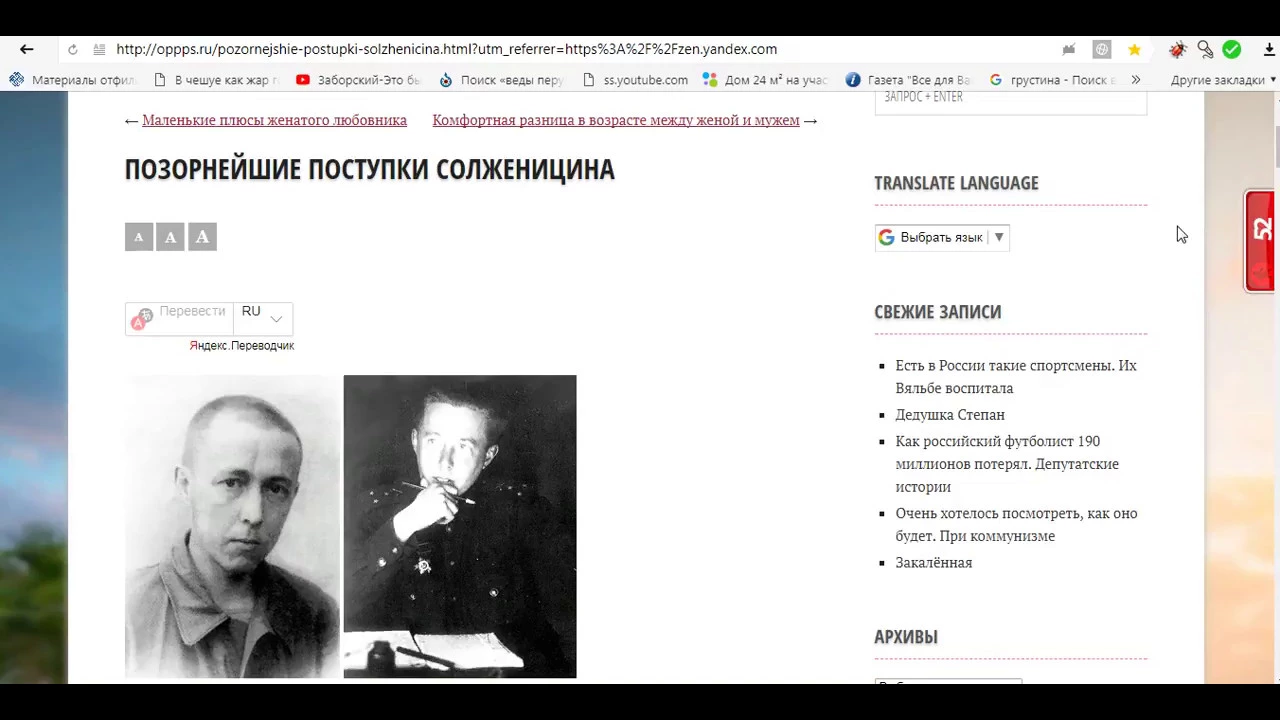The height and width of the screenshot is (720, 1280).
Task: Click the magnifier extension icon in toolbar
Action: [1205, 49]
